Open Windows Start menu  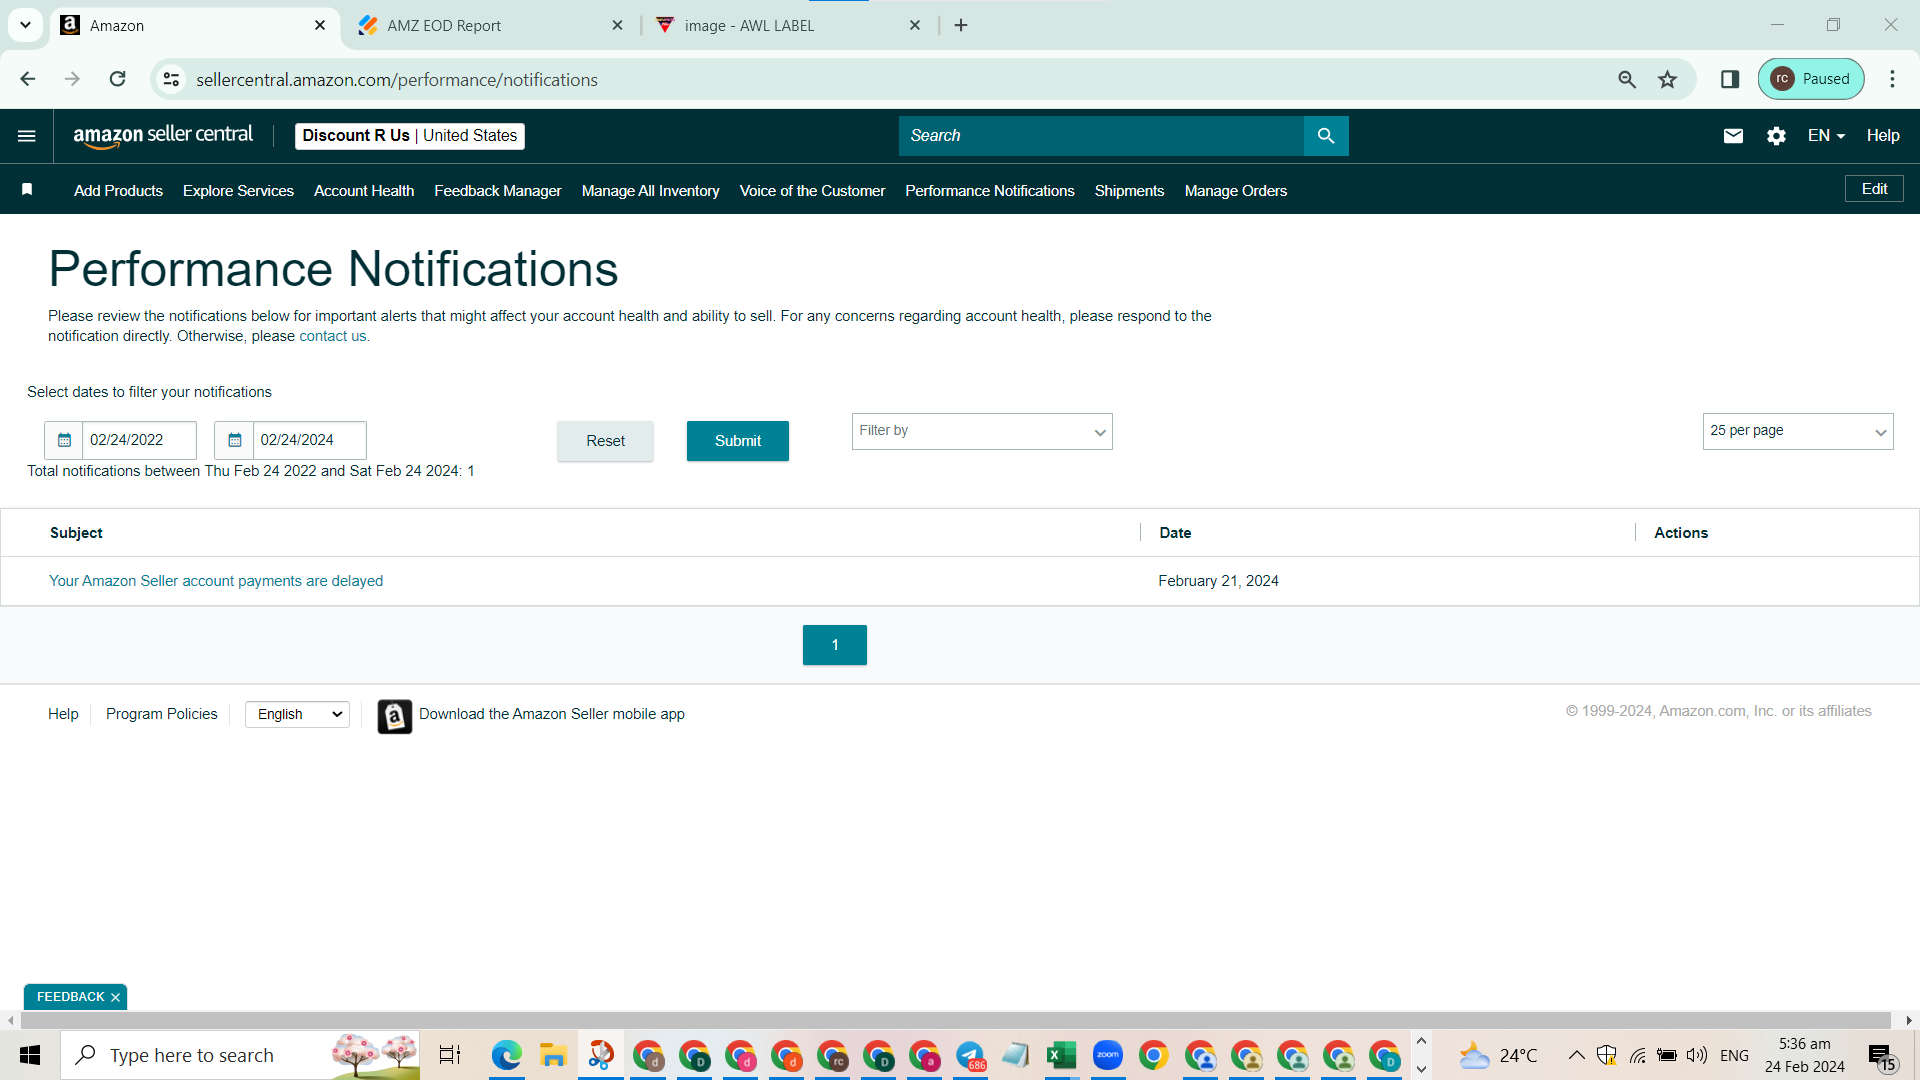click(x=30, y=1055)
